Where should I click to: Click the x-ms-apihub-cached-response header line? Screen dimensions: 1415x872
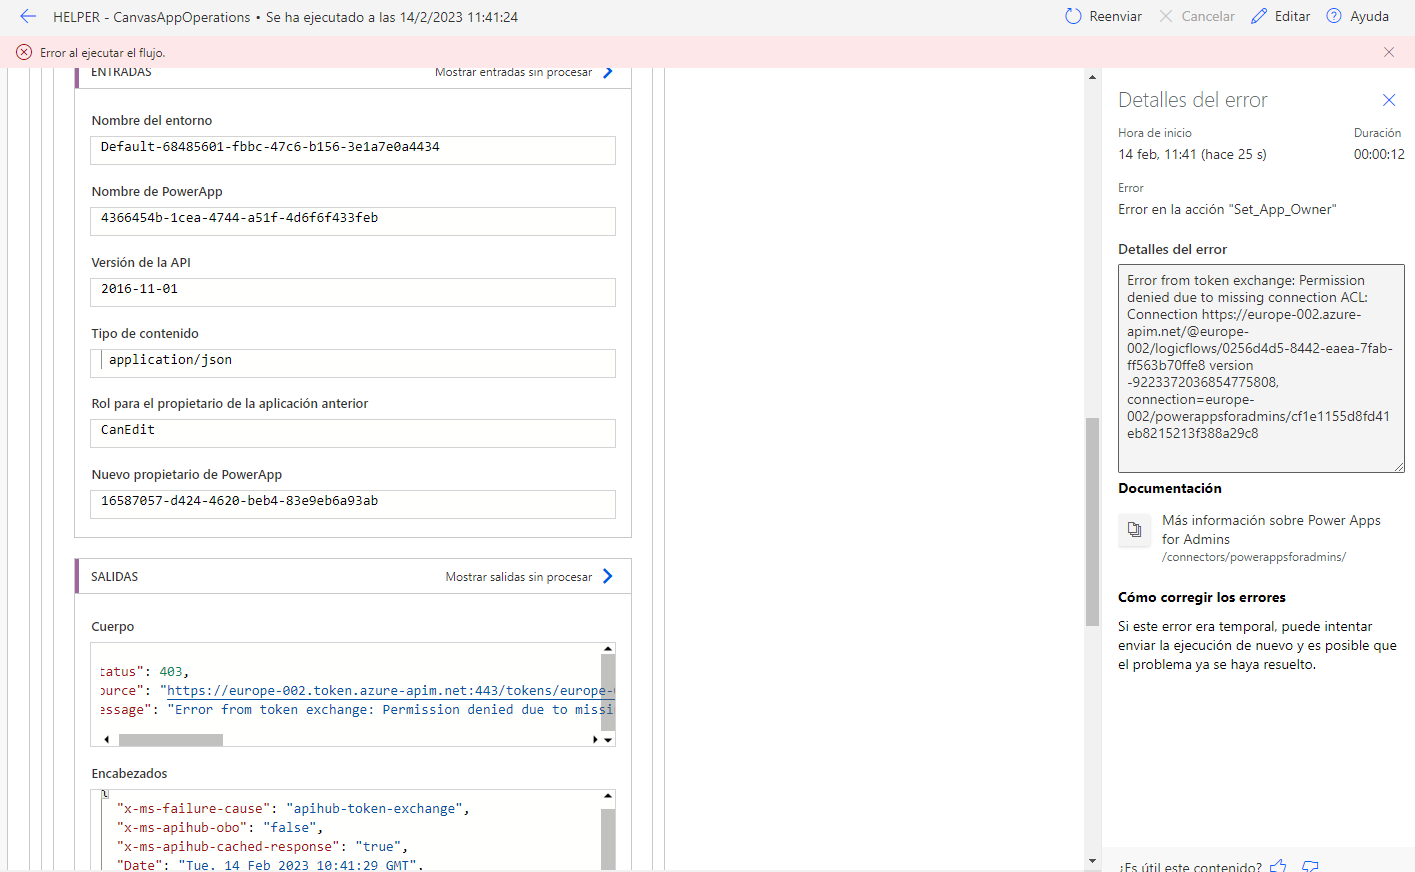tap(262, 846)
